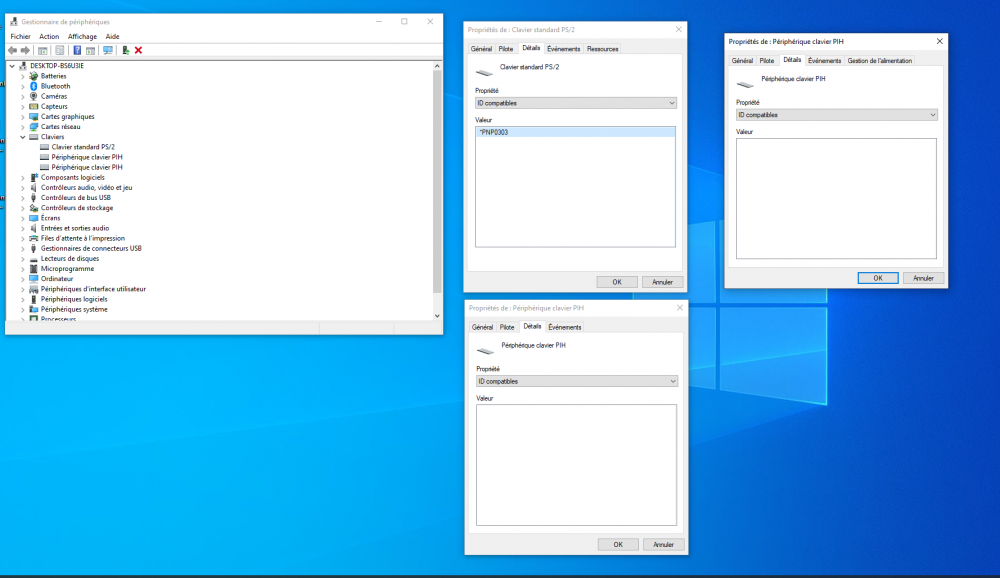Viewport: 1000px width, 578px height.
Task: Scan for hardware changes using monitor icon
Action: (x=108, y=50)
